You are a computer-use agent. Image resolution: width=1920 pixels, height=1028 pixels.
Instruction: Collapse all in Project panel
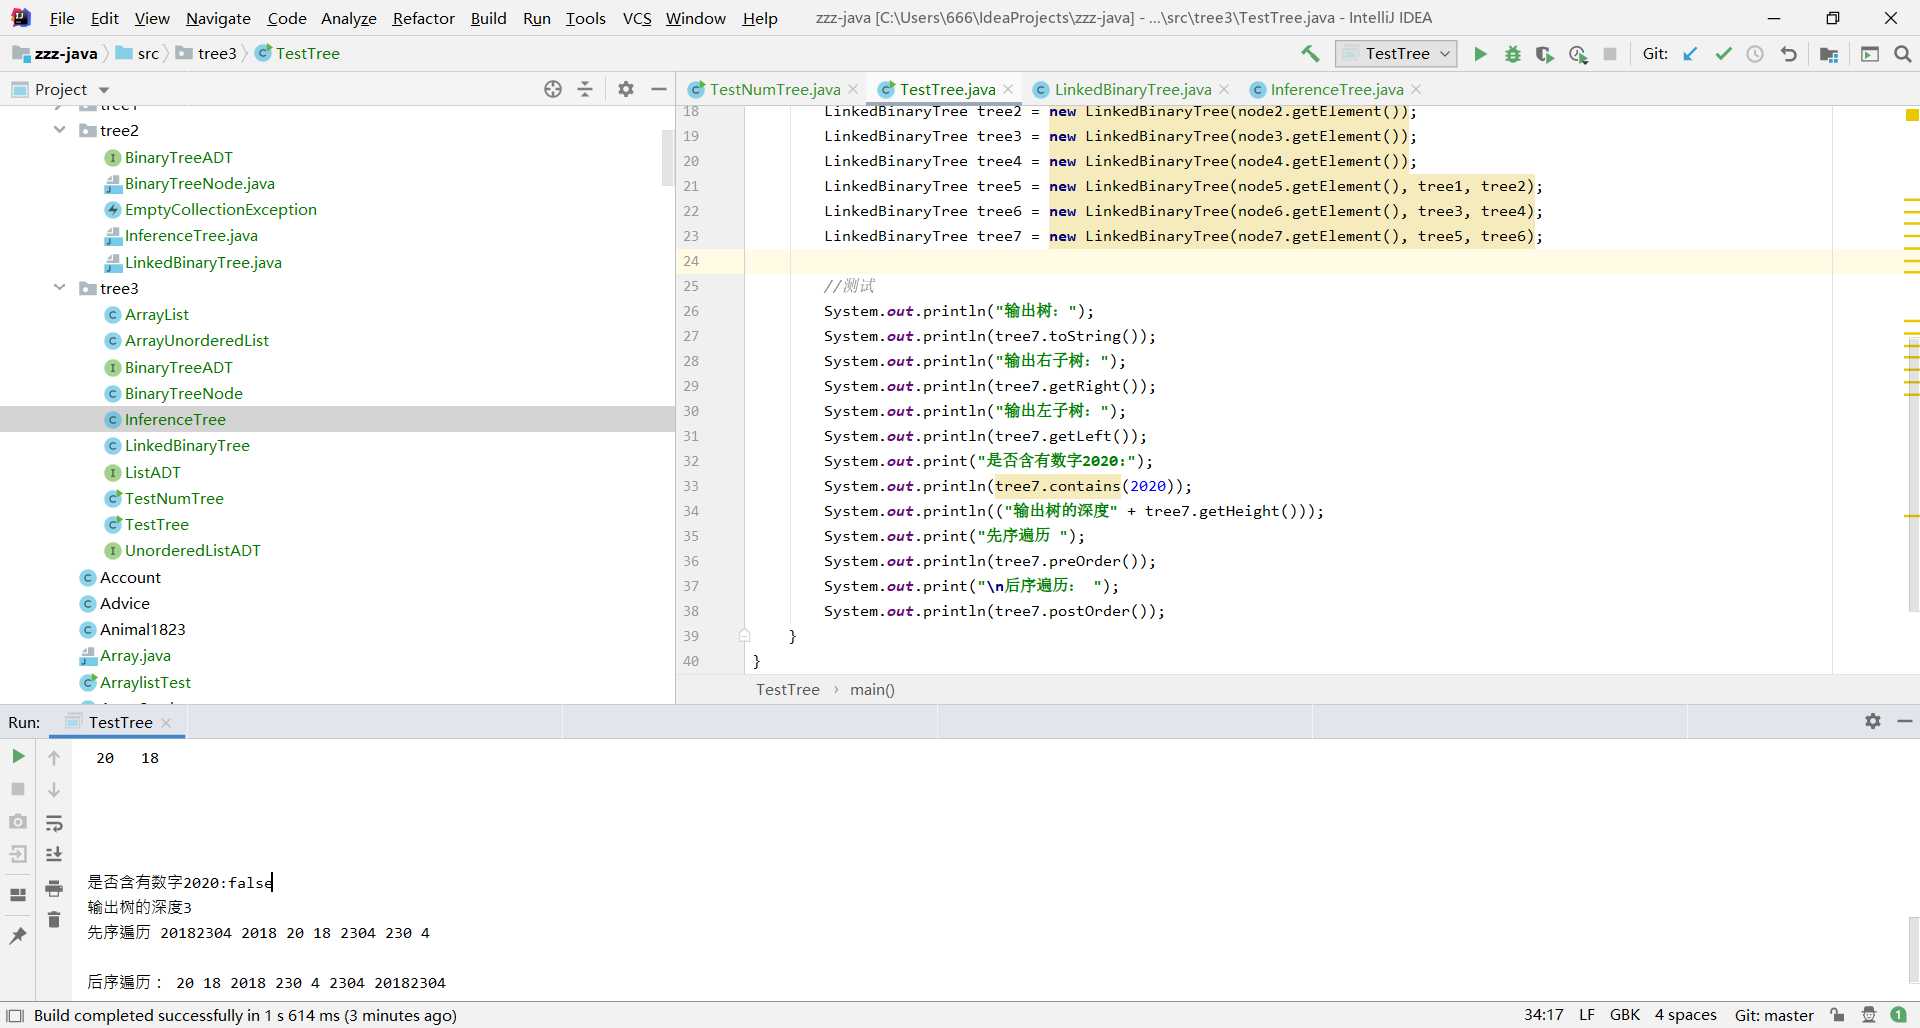tap(585, 89)
